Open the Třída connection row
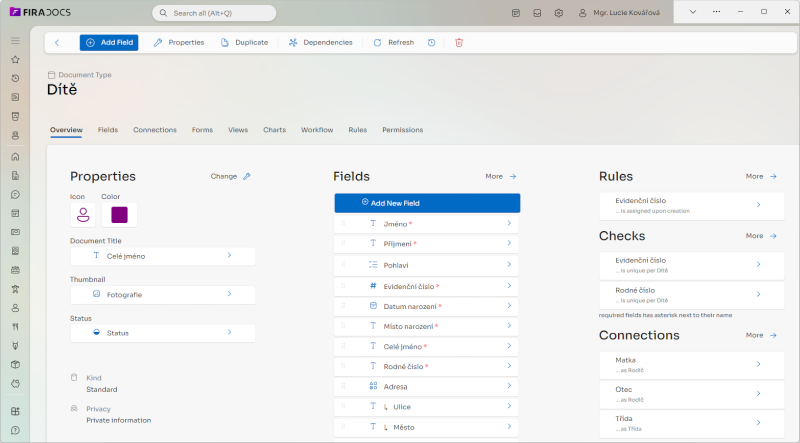800x443 pixels. (x=692, y=423)
